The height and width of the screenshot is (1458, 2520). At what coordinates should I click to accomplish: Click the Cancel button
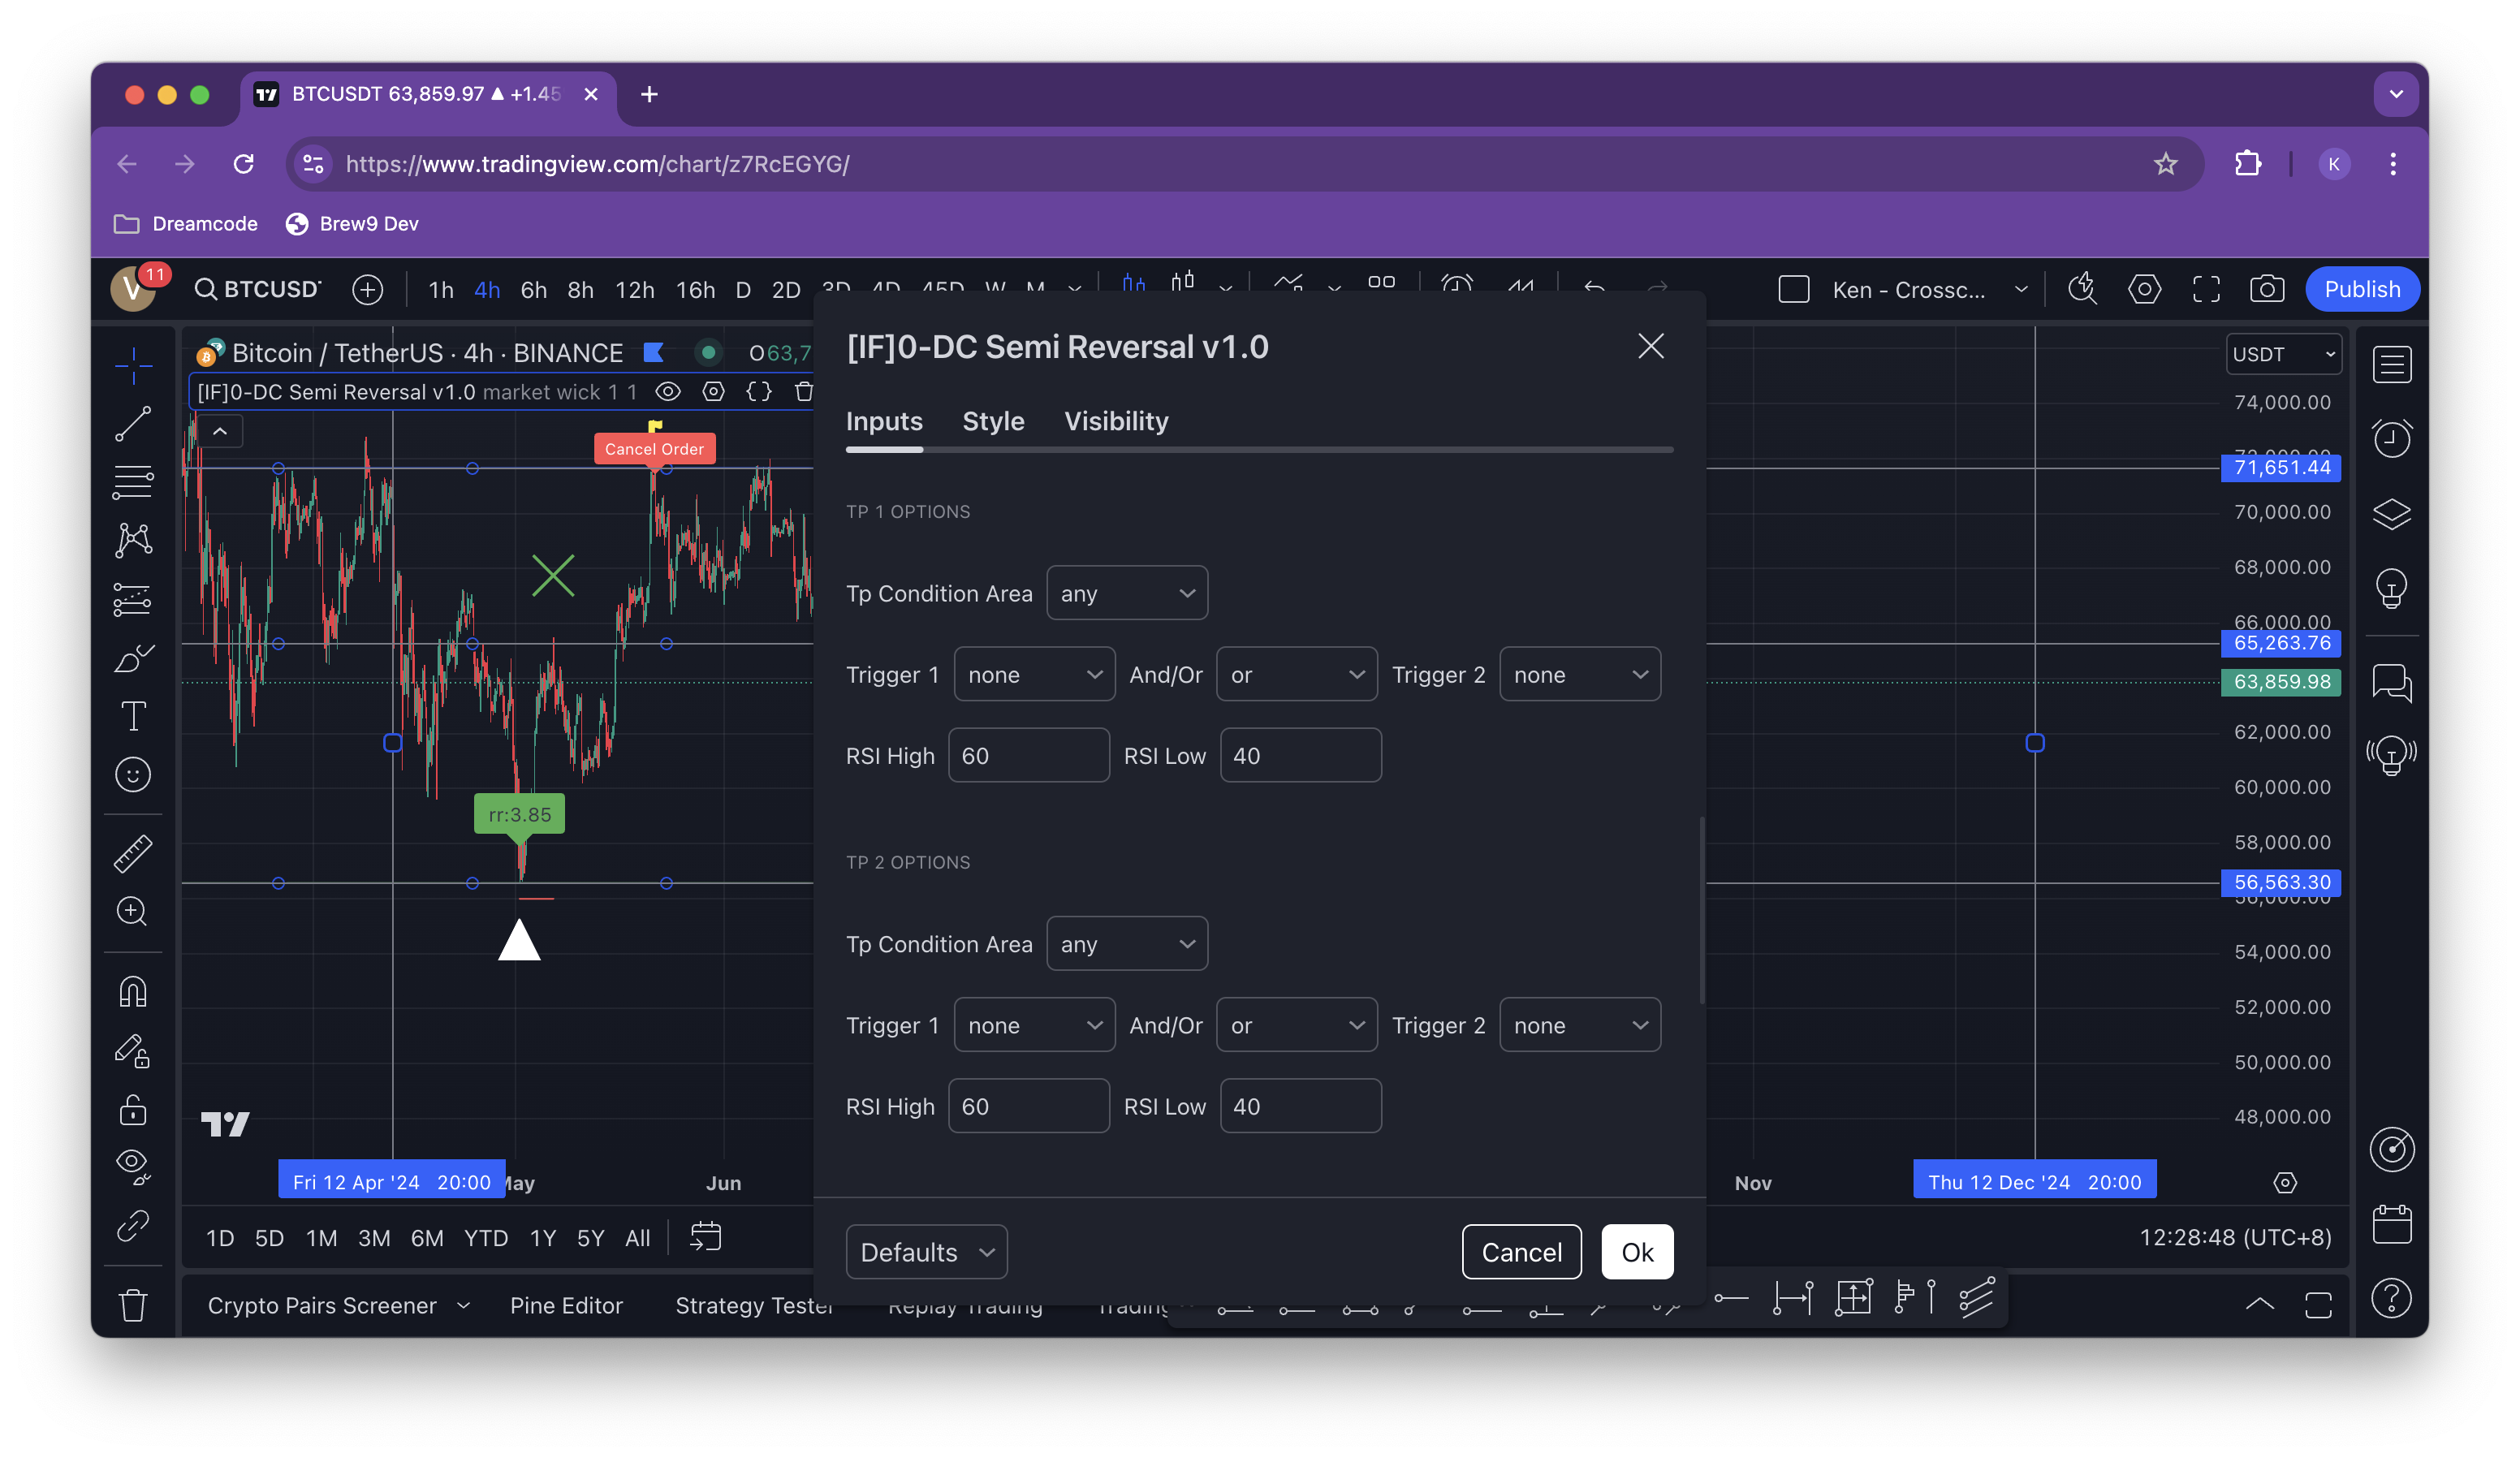[1521, 1252]
